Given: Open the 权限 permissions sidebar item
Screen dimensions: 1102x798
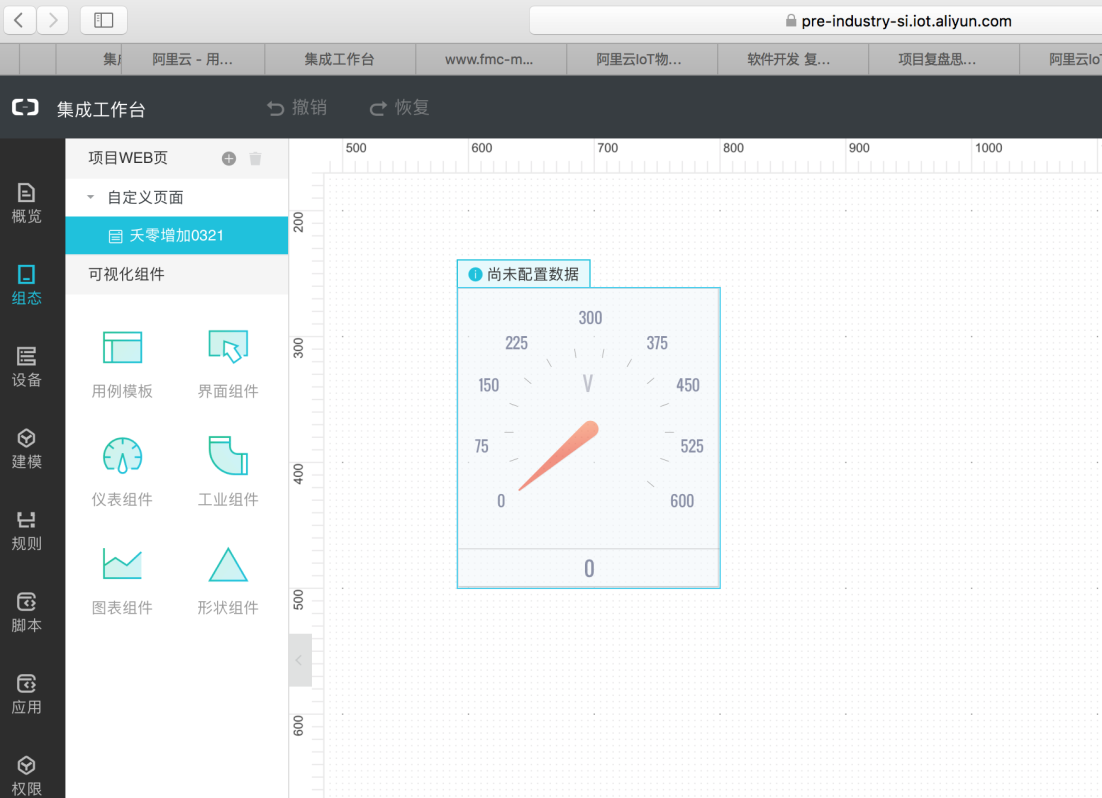Looking at the screenshot, I should (x=26, y=776).
